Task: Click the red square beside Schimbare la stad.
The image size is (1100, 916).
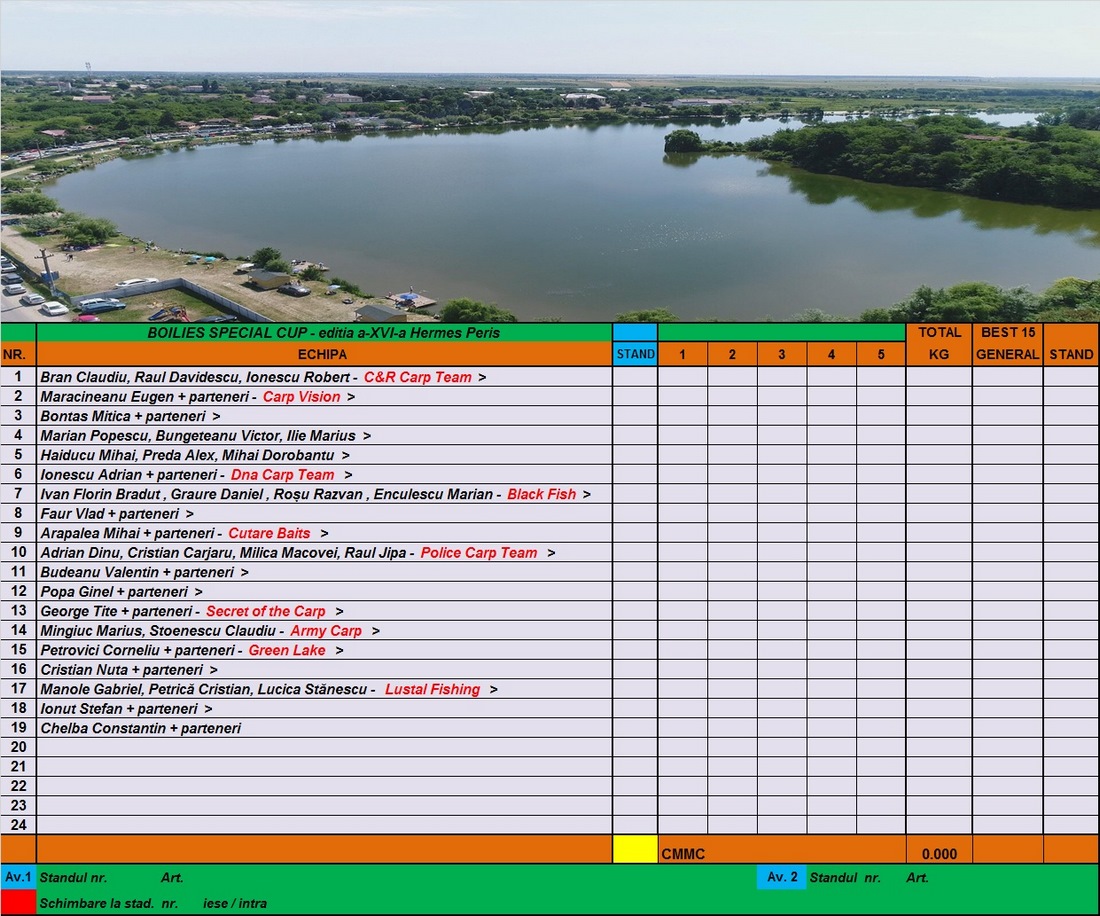Action: coord(18,902)
